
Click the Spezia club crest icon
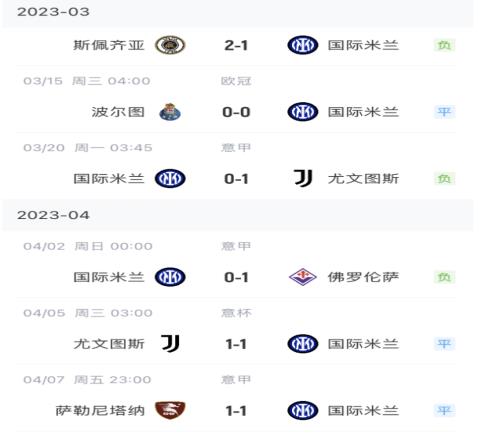(170, 45)
